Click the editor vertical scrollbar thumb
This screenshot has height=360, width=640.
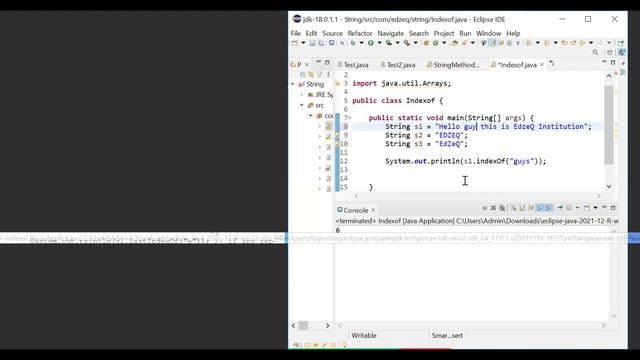(609, 125)
